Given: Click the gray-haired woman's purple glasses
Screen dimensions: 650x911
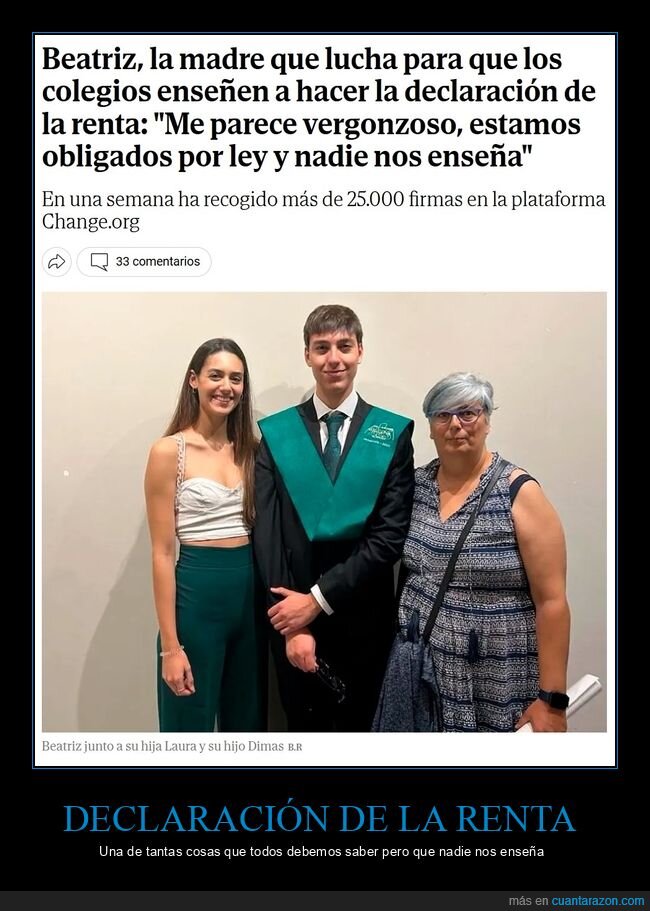Looking at the screenshot, I should (x=458, y=415).
